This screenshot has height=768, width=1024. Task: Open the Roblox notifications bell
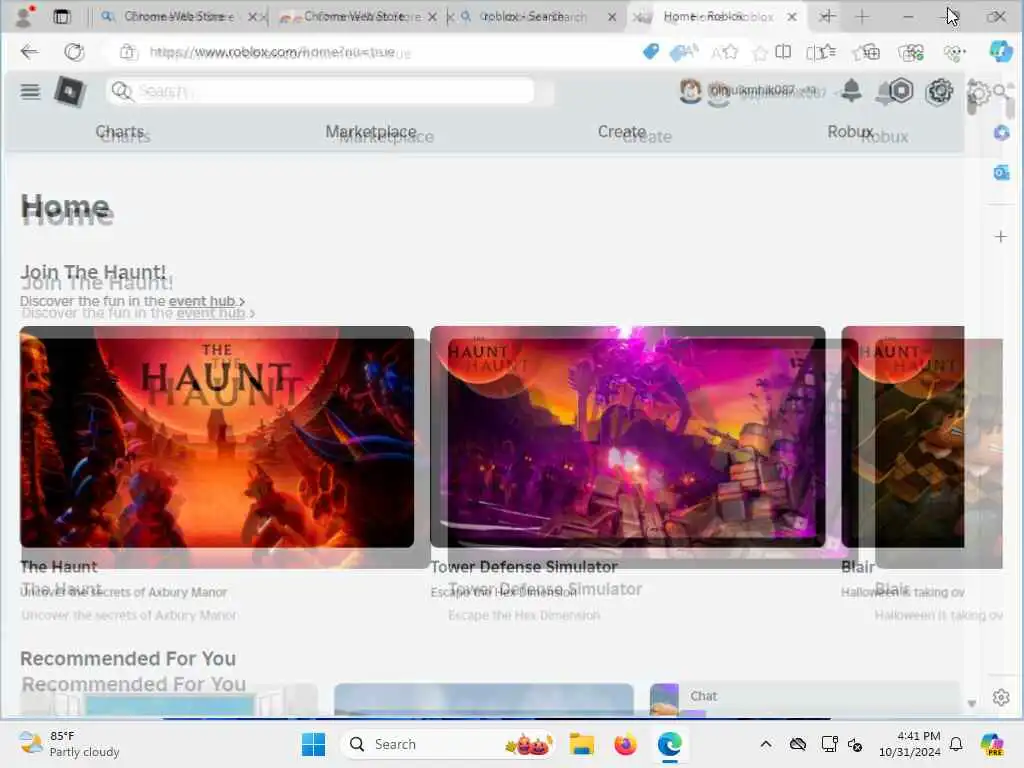point(850,91)
